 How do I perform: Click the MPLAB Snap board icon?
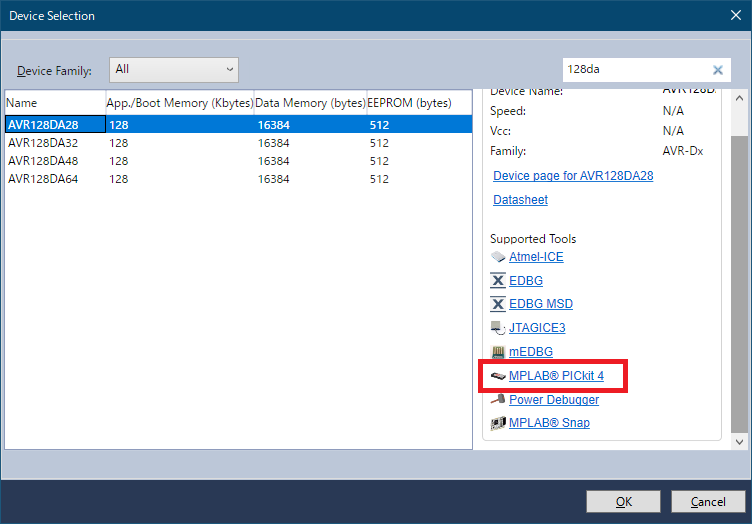[498, 423]
